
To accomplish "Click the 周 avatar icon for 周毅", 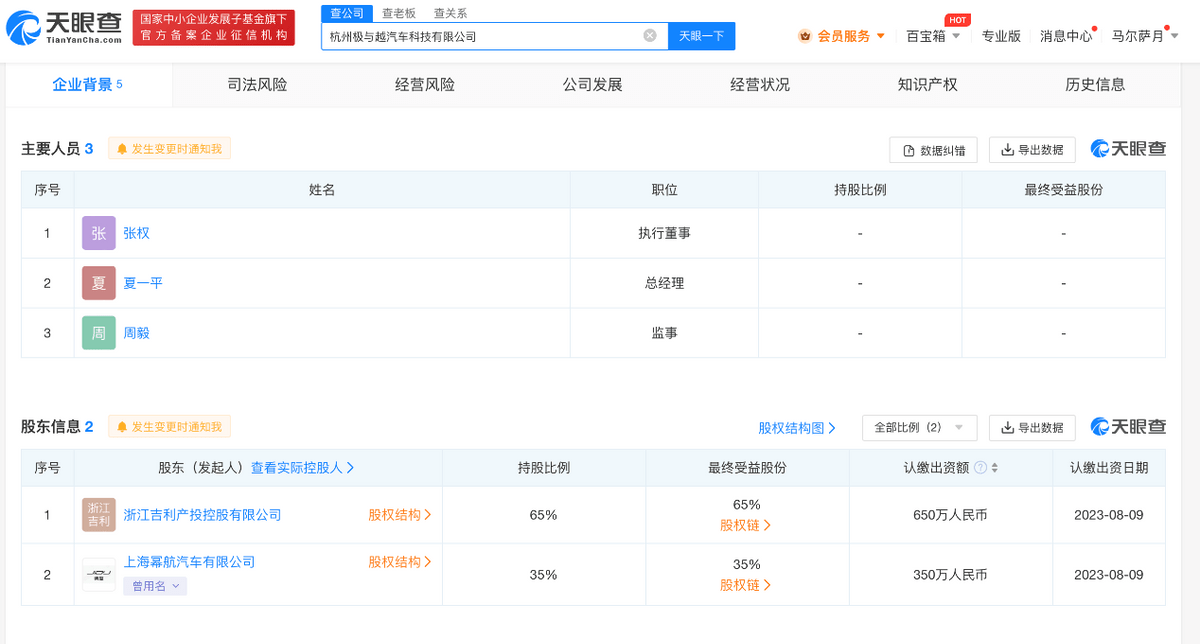I will pyautogui.click(x=98, y=333).
